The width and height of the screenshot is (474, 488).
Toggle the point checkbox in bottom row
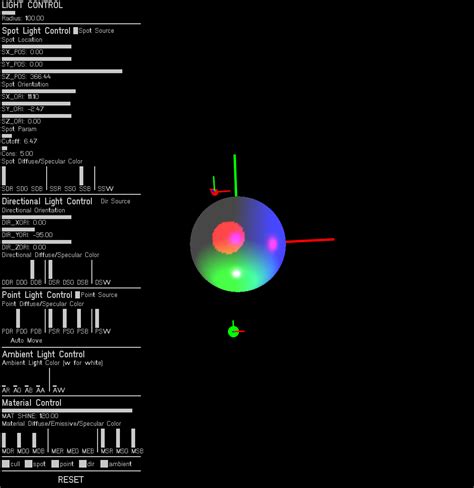click(x=55, y=464)
